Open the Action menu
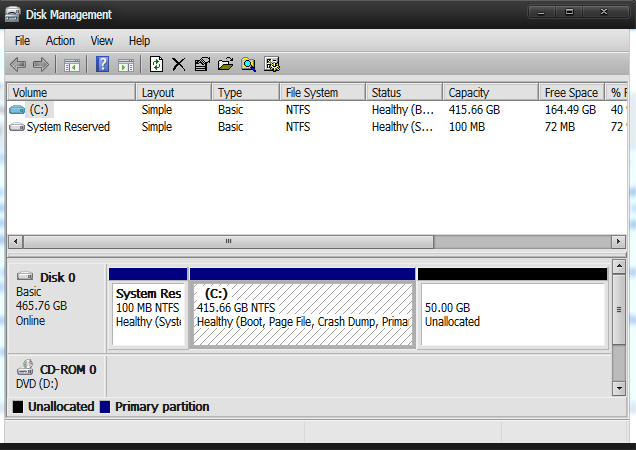Screen dimensions: 636x450 coord(60,41)
